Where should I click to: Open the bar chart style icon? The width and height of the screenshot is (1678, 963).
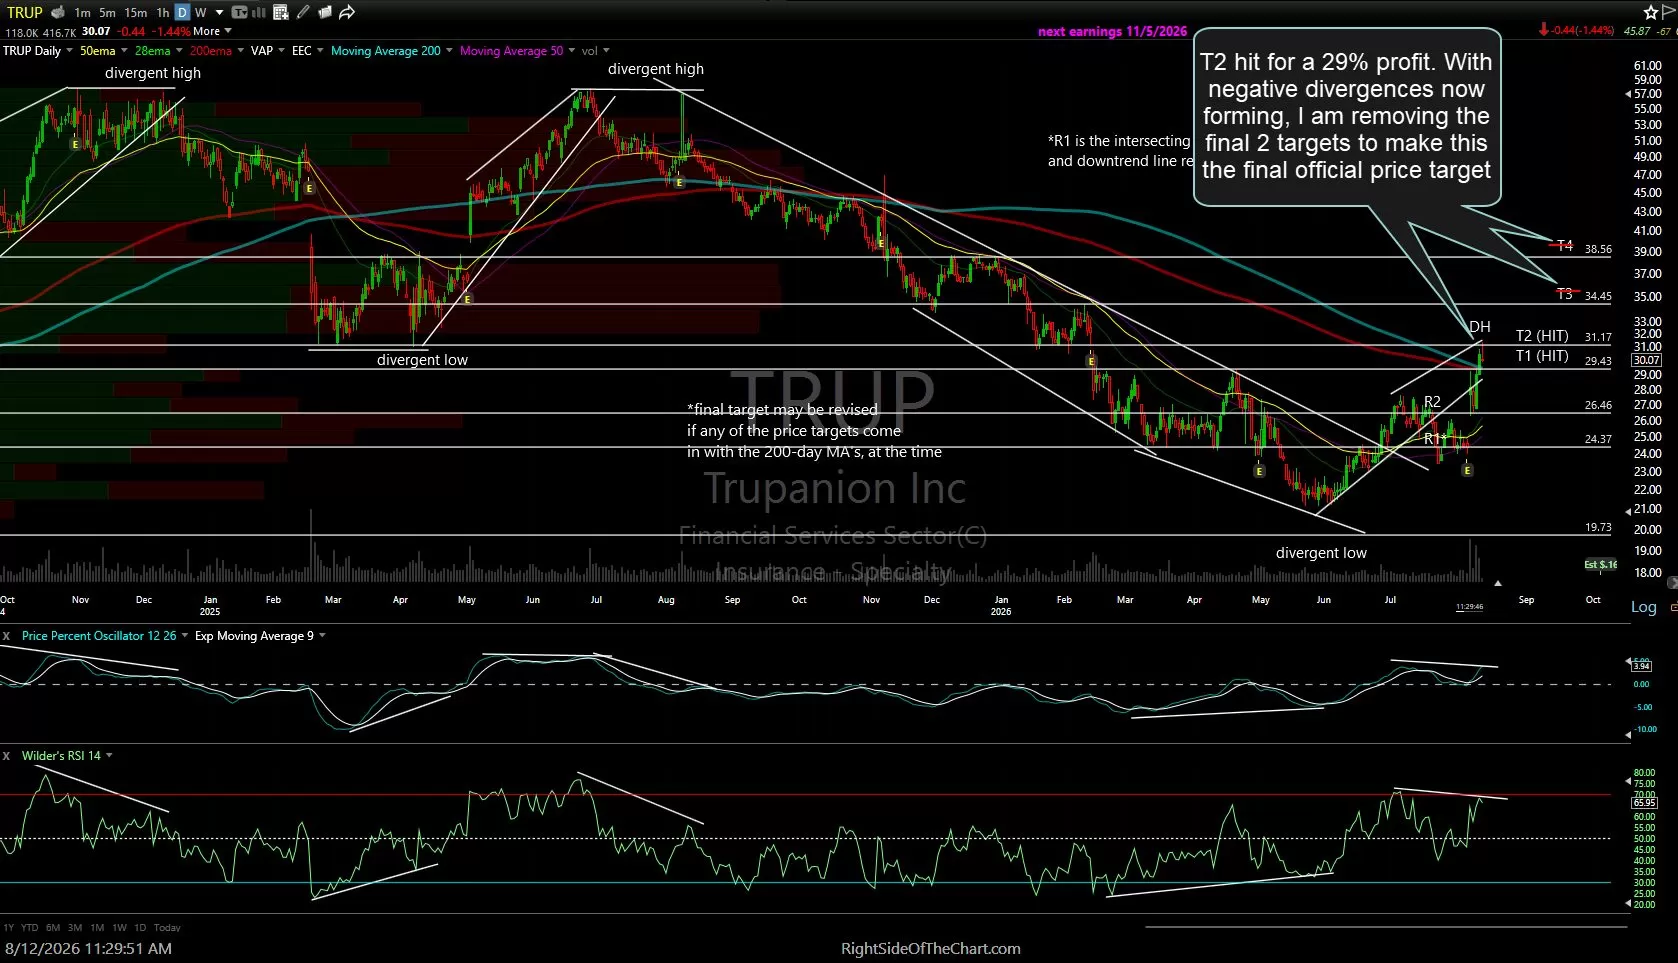[x=259, y=12]
